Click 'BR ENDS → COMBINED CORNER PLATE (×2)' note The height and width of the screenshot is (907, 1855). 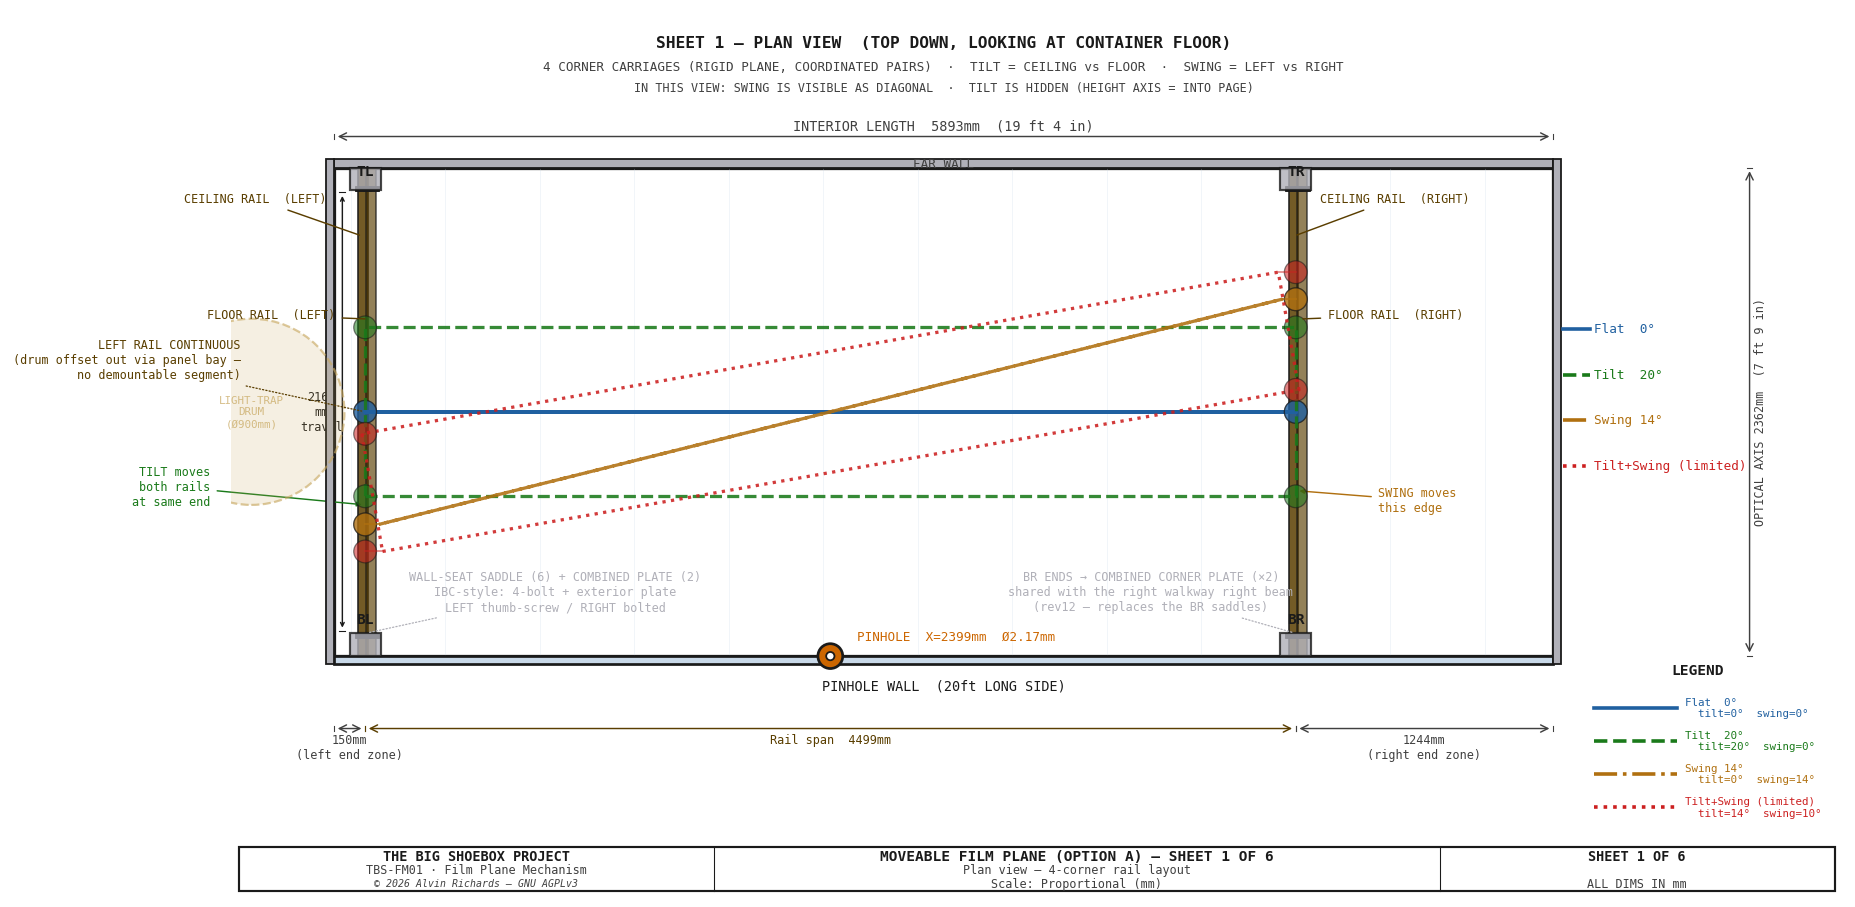click(1150, 593)
